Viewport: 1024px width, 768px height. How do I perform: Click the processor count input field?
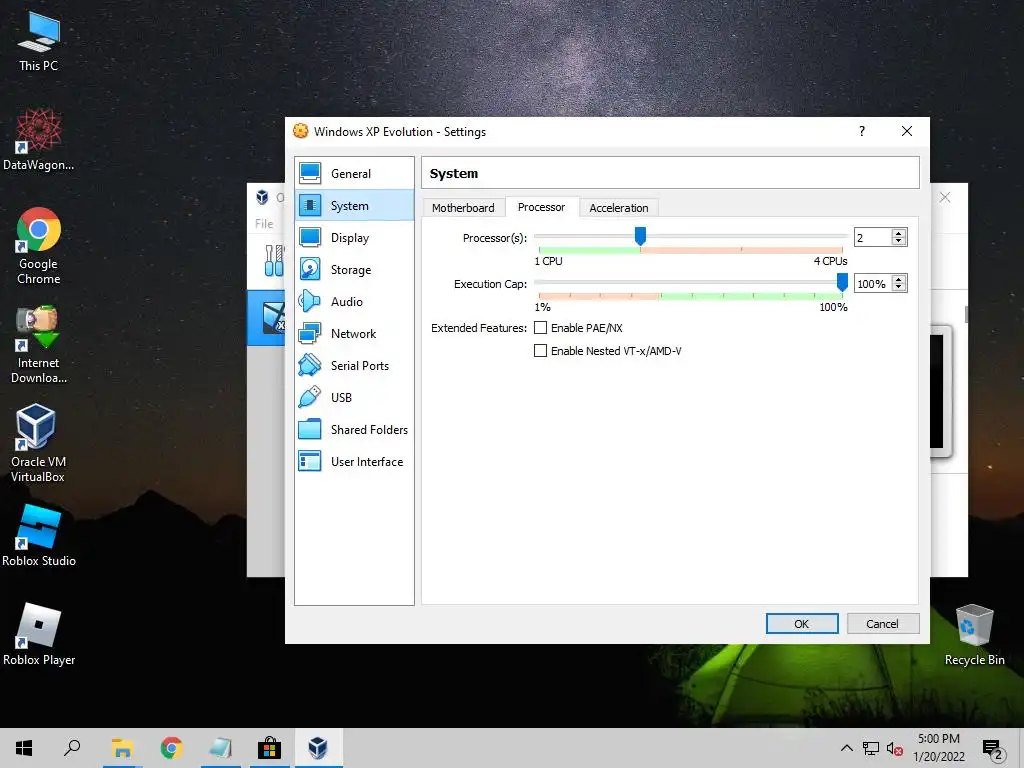pos(873,238)
